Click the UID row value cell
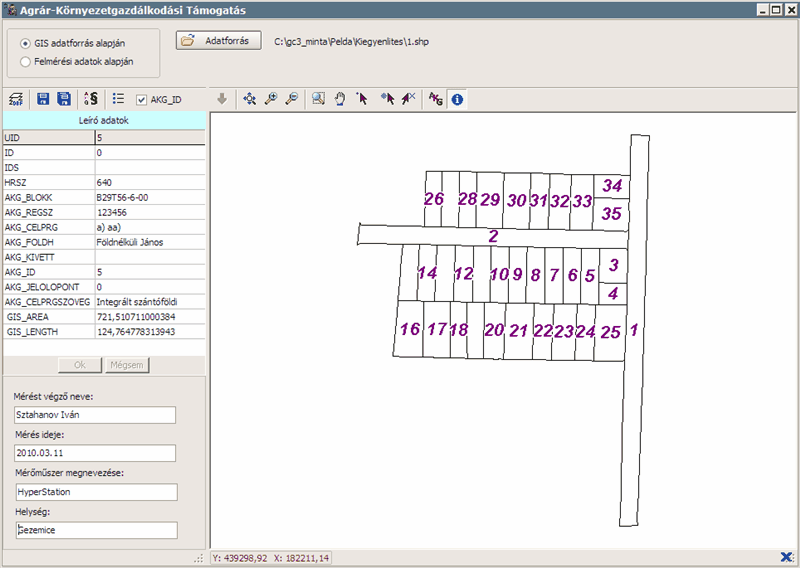800x568 pixels. click(x=150, y=138)
